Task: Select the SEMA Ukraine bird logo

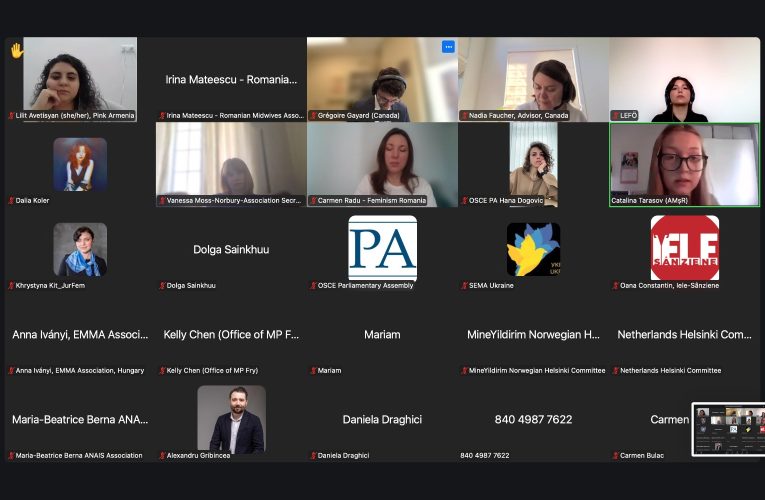Action: [533, 249]
